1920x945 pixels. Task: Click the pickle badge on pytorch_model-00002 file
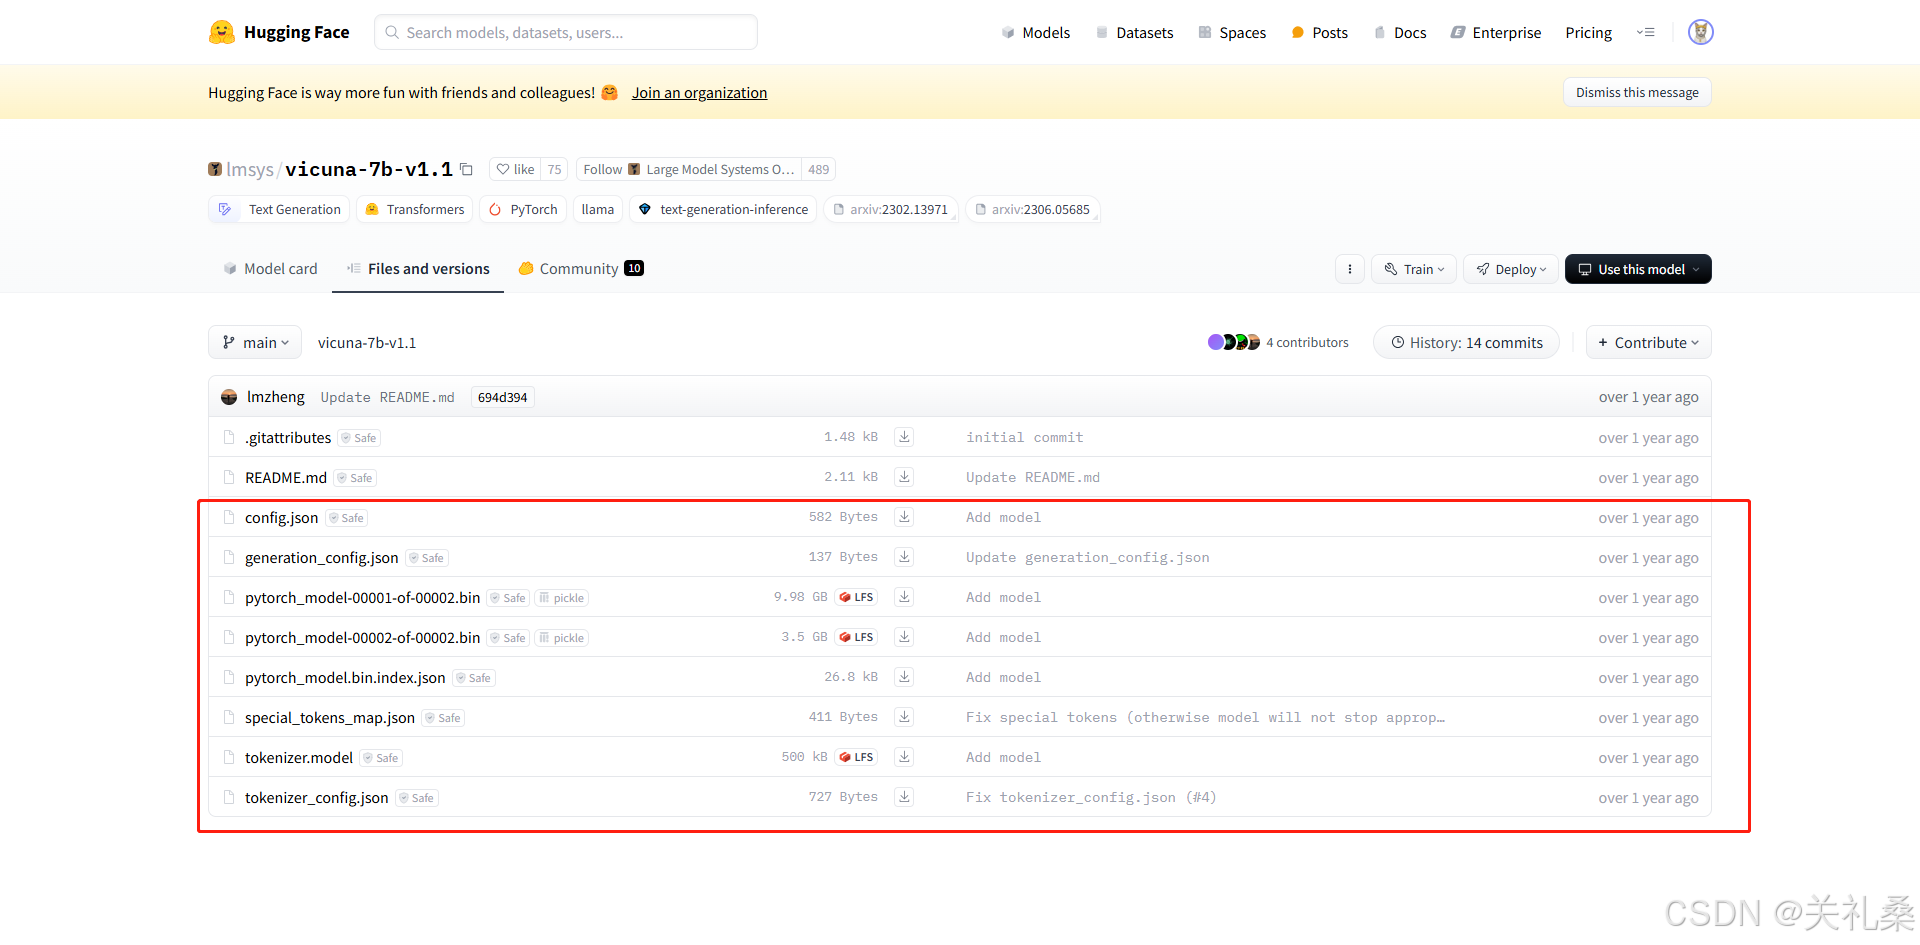561,638
